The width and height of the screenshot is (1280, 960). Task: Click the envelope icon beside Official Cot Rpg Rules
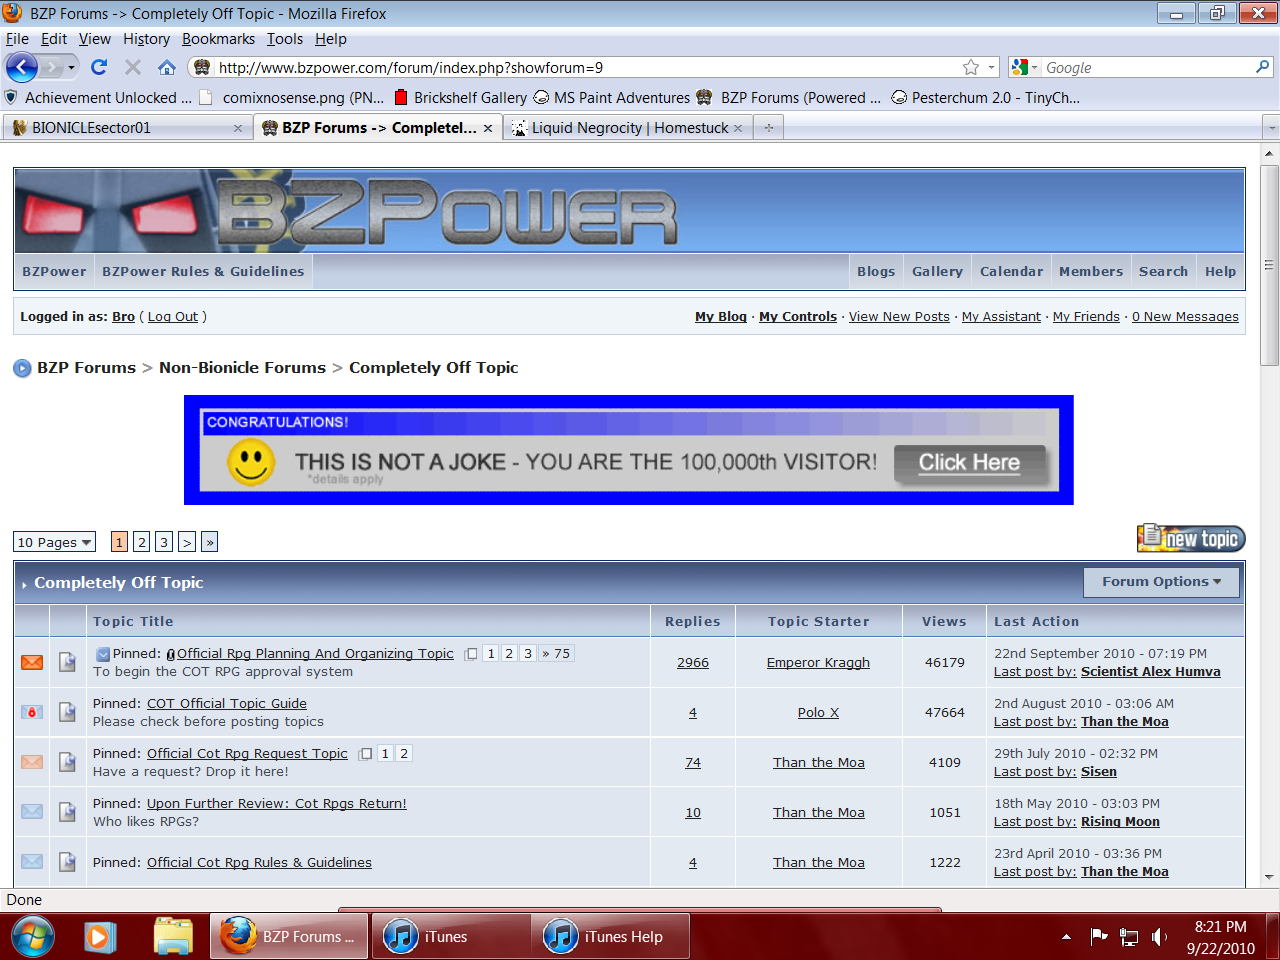click(32, 862)
